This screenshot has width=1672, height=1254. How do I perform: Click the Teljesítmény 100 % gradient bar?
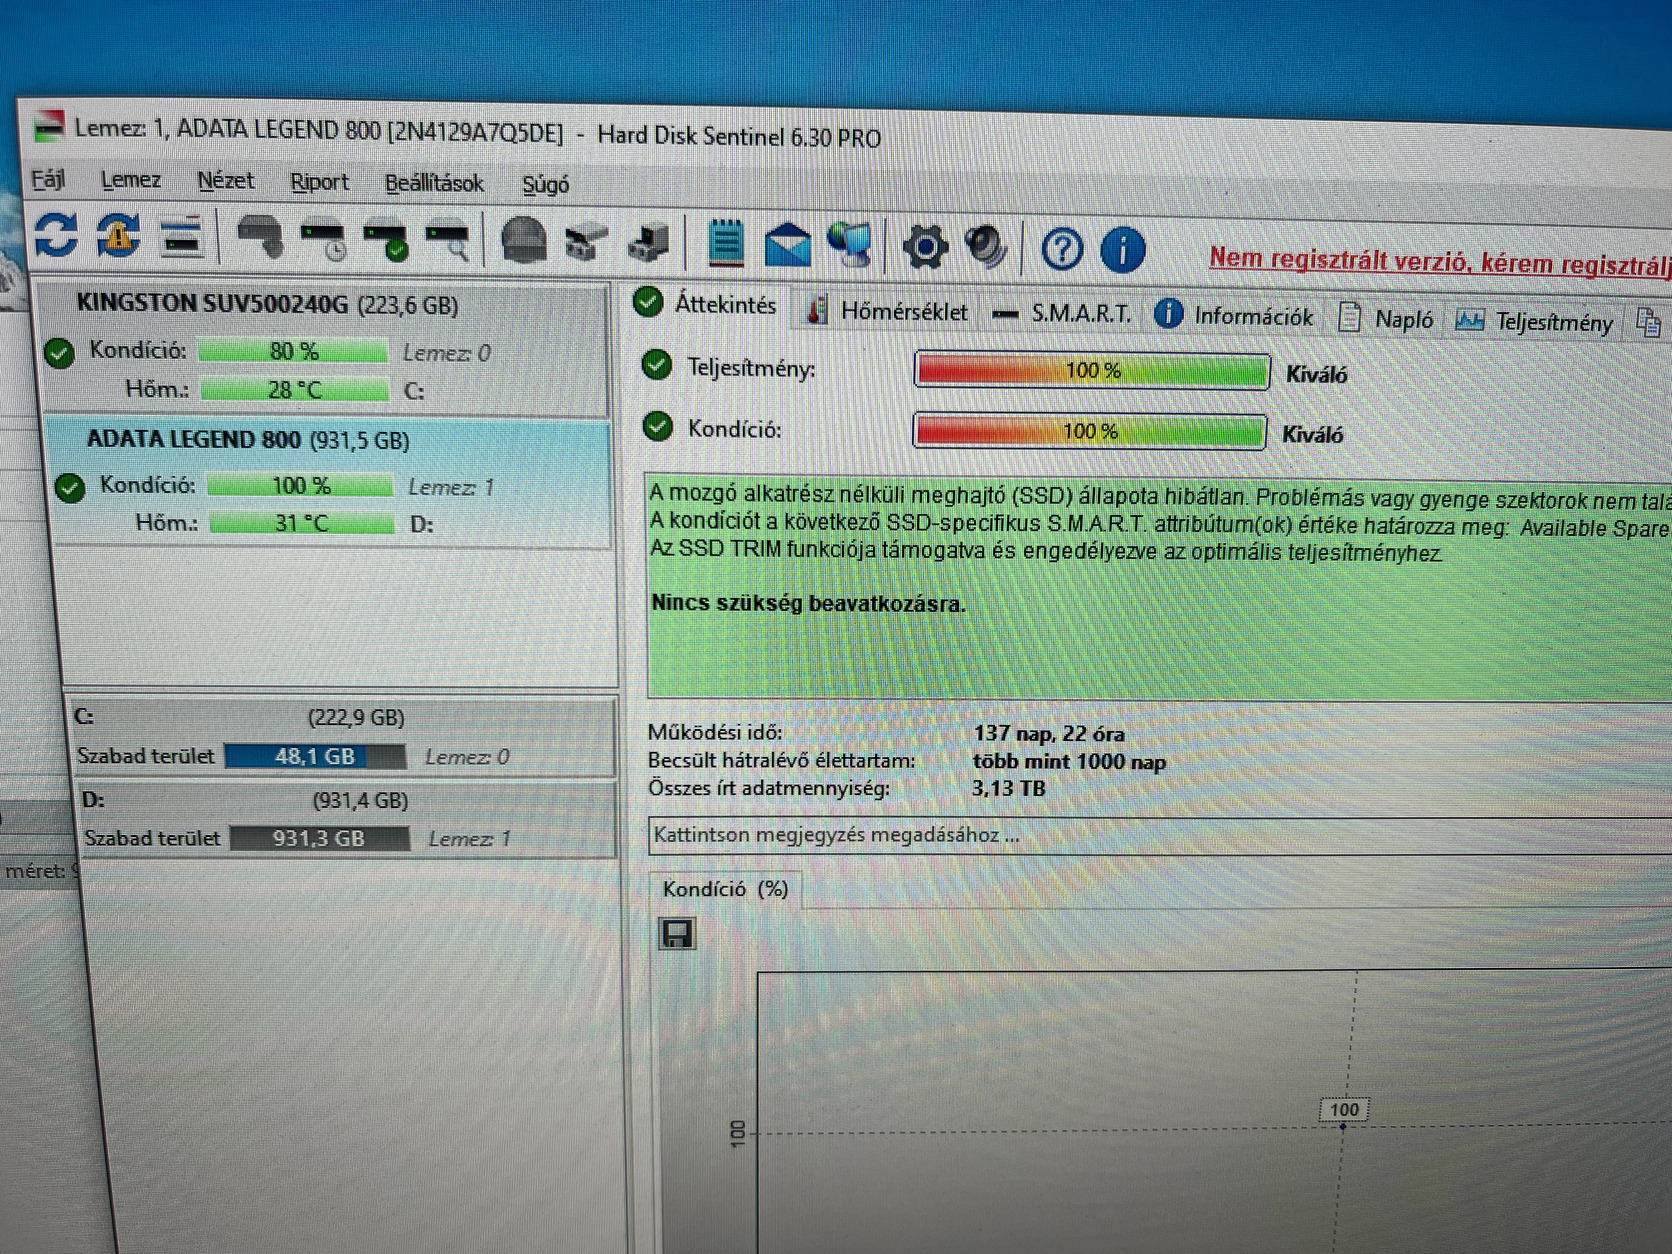[1092, 371]
